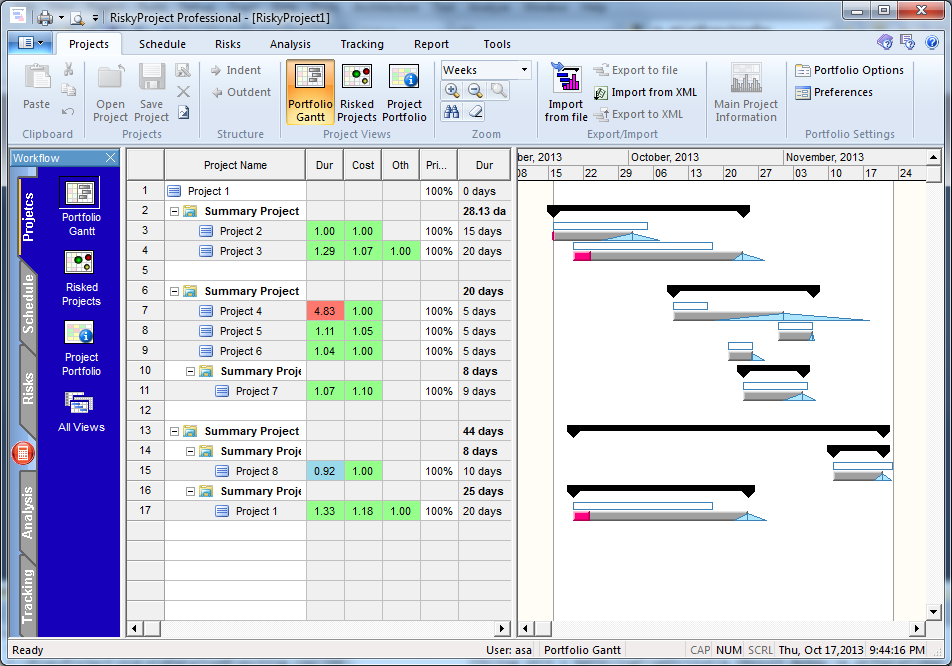Select Project 8 in the project list
Viewport: 952px width, 666px height.
pos(255,471)
